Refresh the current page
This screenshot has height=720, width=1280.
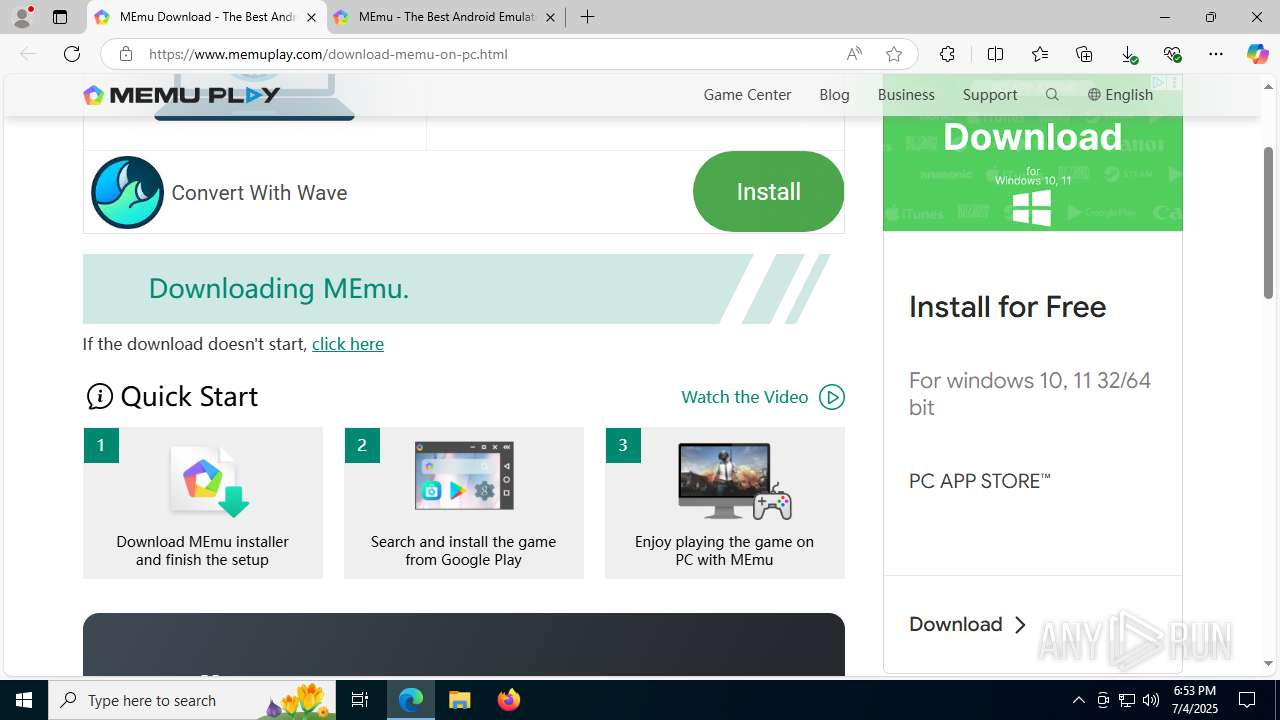(72, 54)
